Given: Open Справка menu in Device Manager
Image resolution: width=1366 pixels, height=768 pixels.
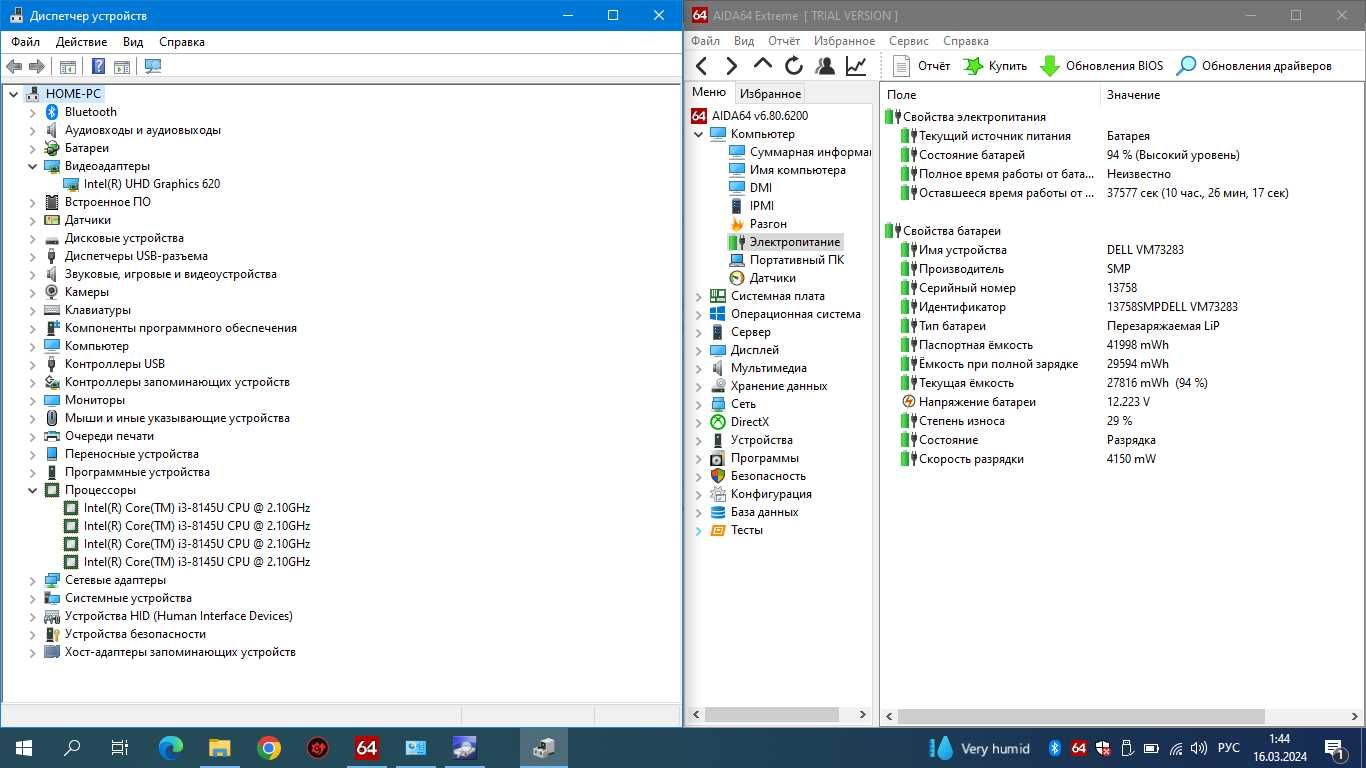Looking at the screenshot, I should (182, 42).
